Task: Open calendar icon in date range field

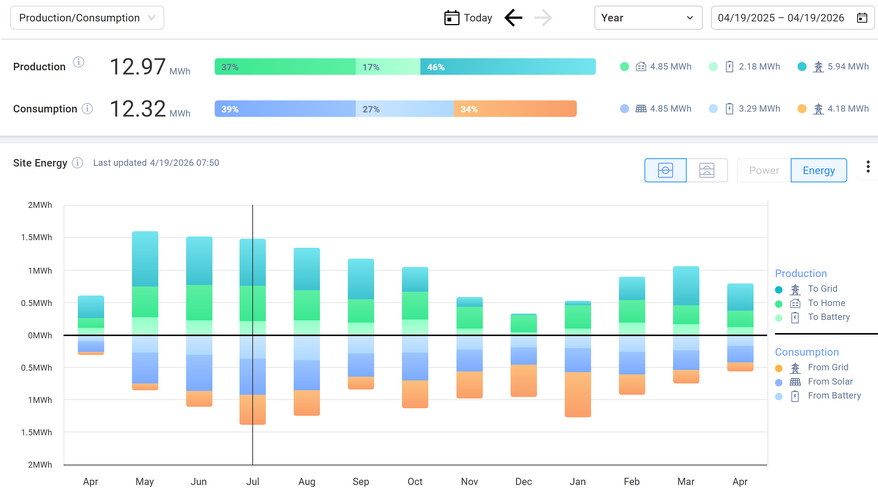Action: pyautogui.click(x=862, y=18)
